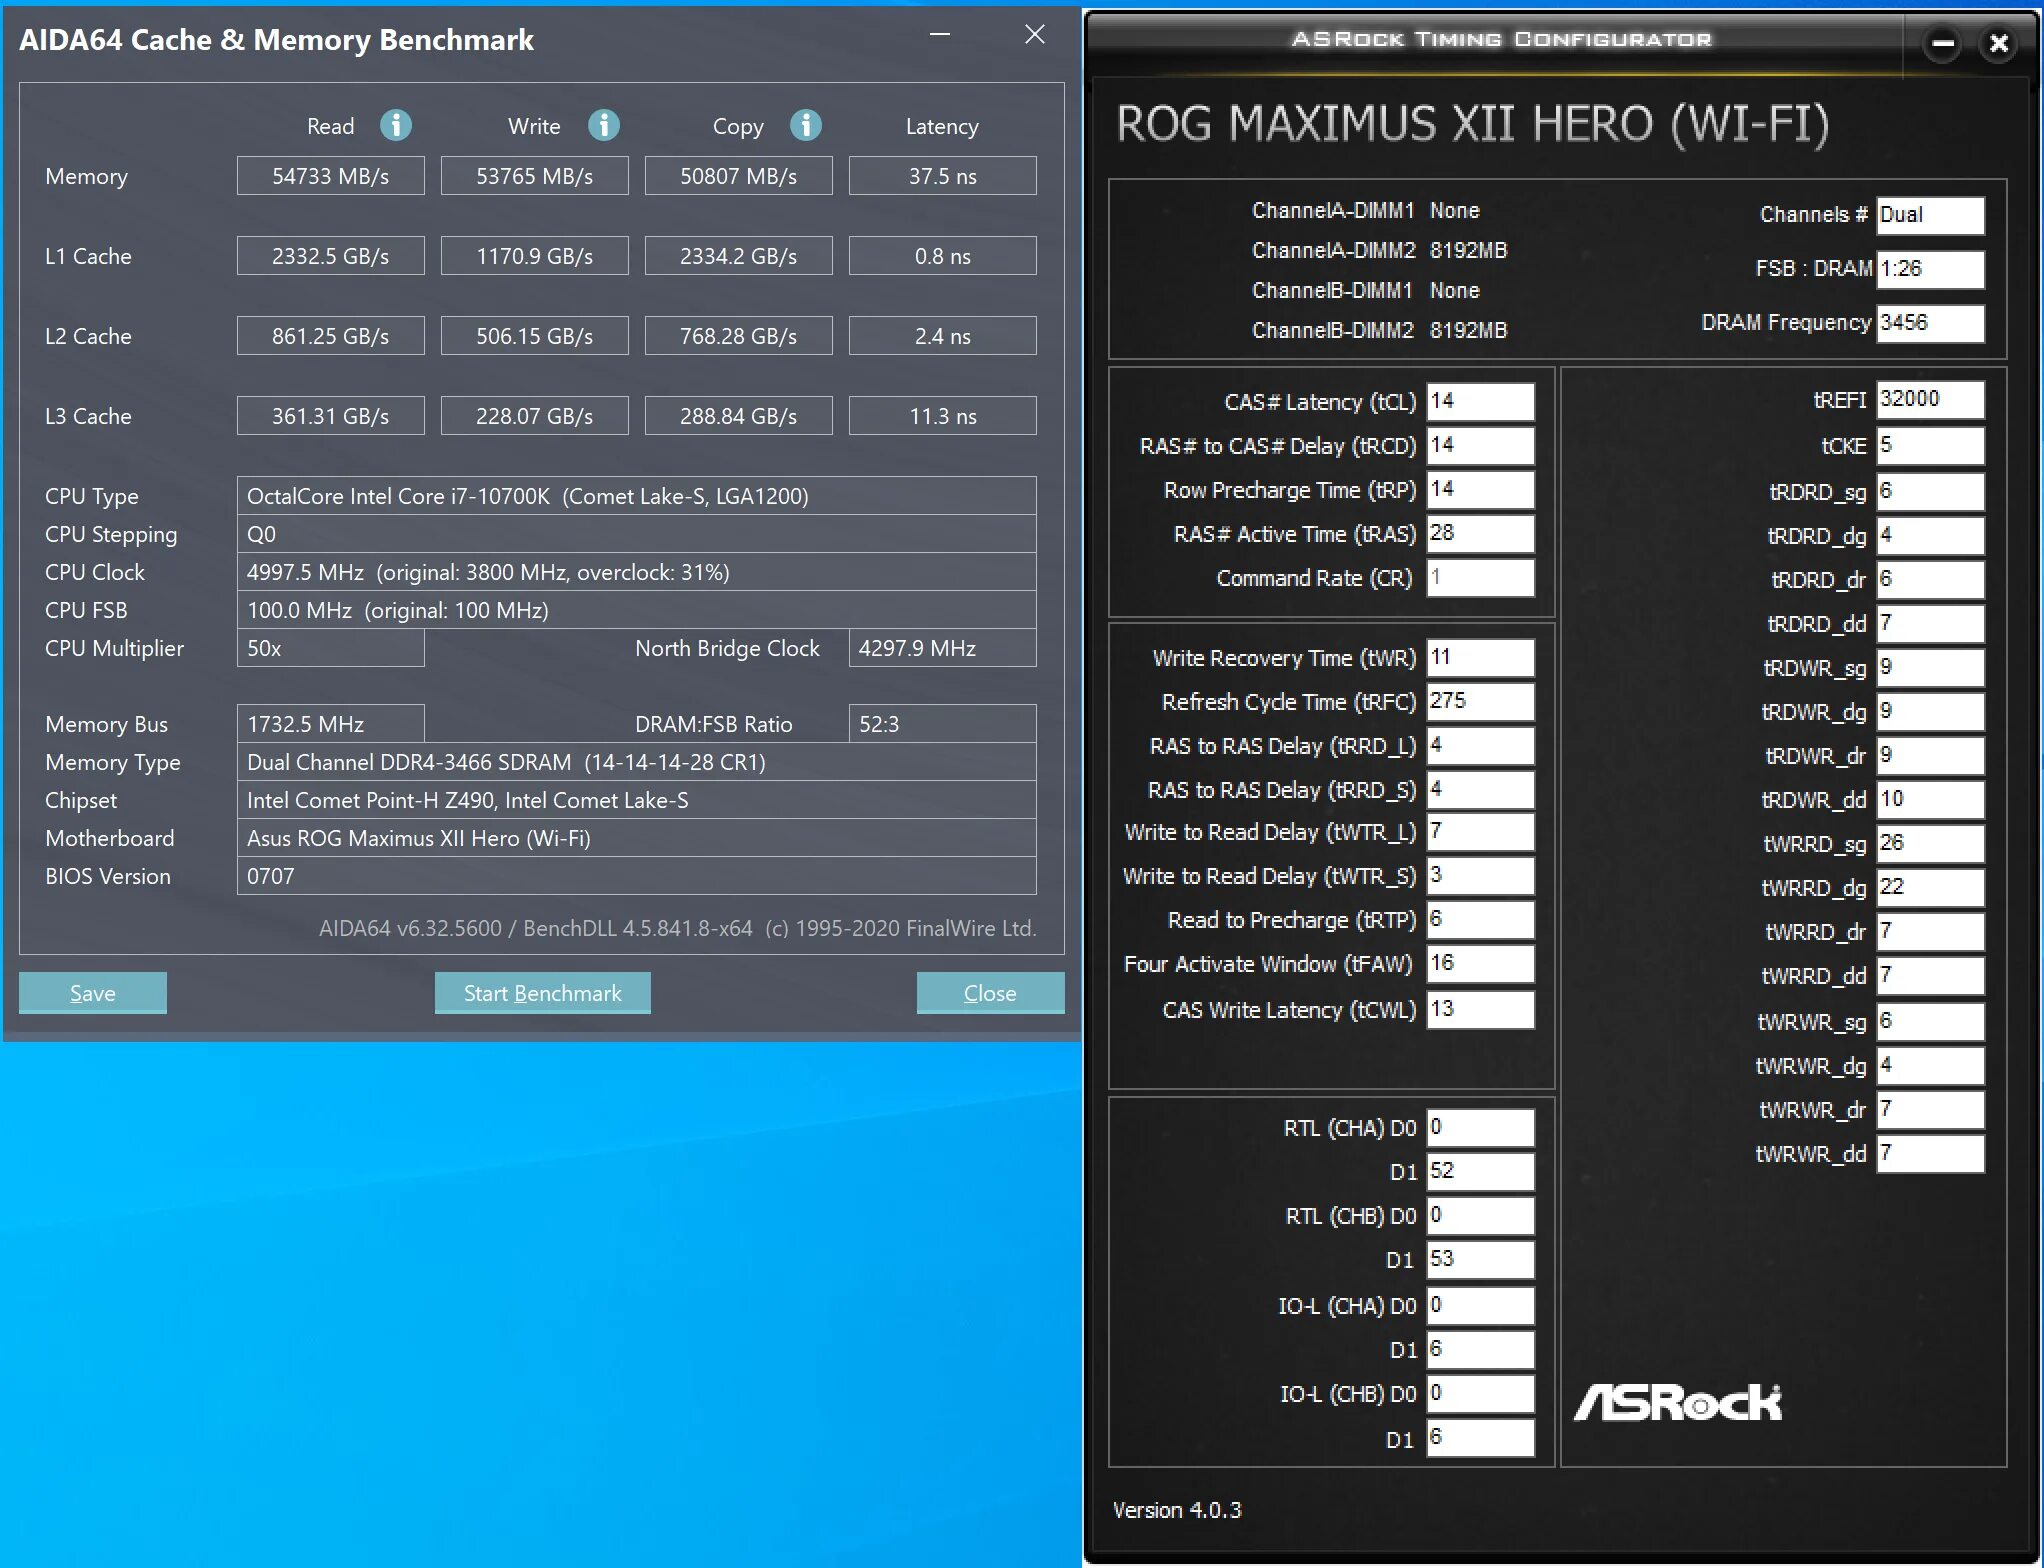
Task: Click the Channels # Dual field
Action: (1929, 215)
